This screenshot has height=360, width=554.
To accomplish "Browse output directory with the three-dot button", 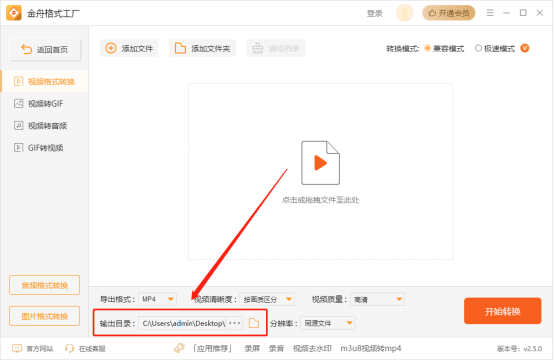I will point(235,323).
